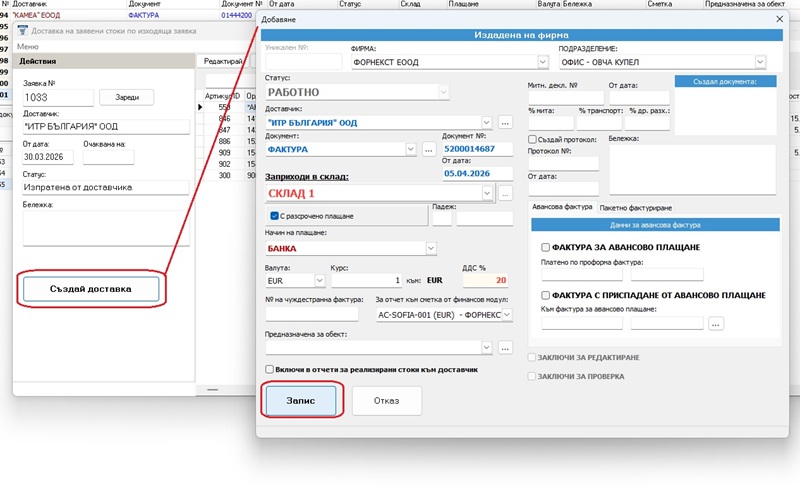
Task: Click "КАМЕА" ЕООД in background table
Action: click(x=36, y=15)
